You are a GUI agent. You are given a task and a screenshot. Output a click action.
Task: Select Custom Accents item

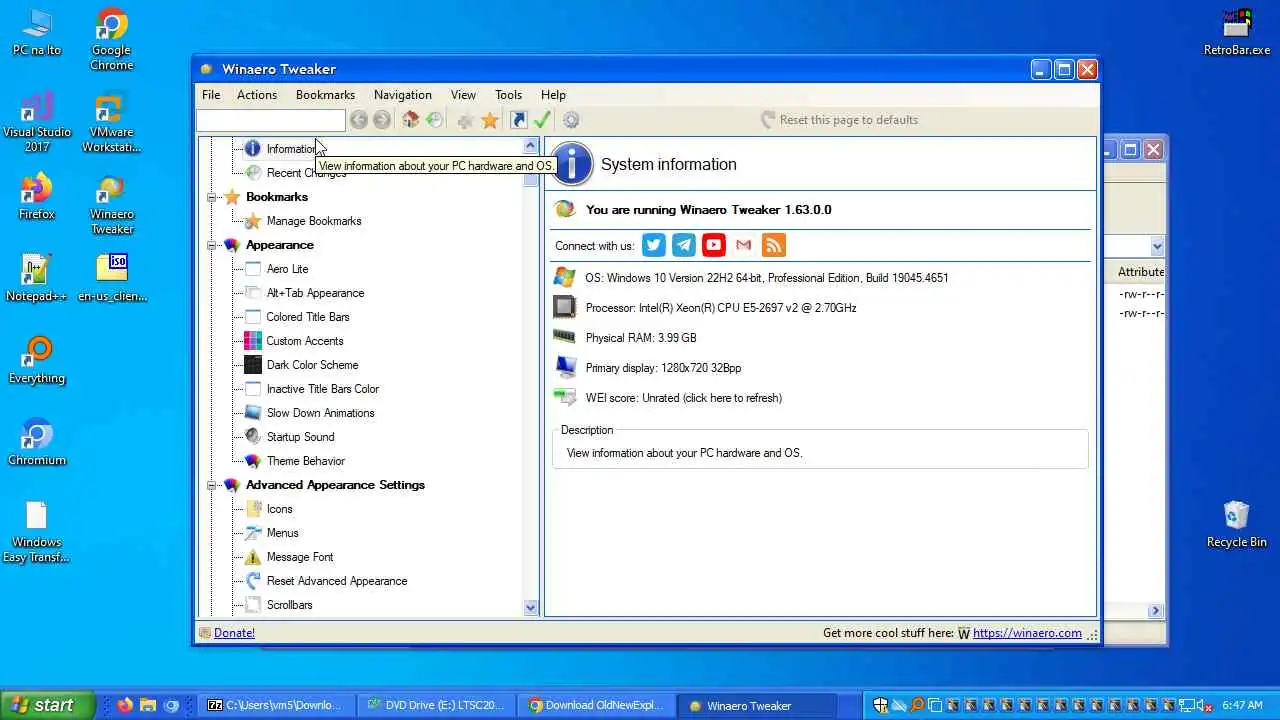(x=304, y=341)
